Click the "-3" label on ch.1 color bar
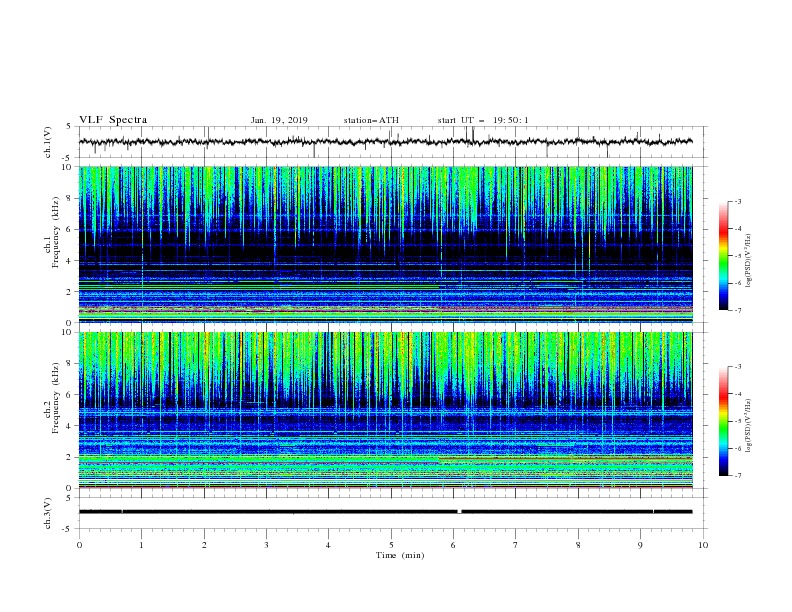This screenshot has height=612, width=792. [738, 201]
